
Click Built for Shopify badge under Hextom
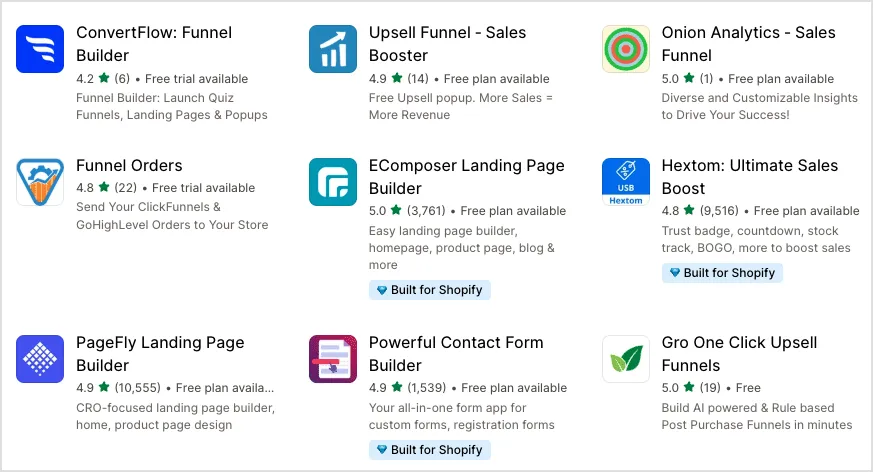coord(722,273)
